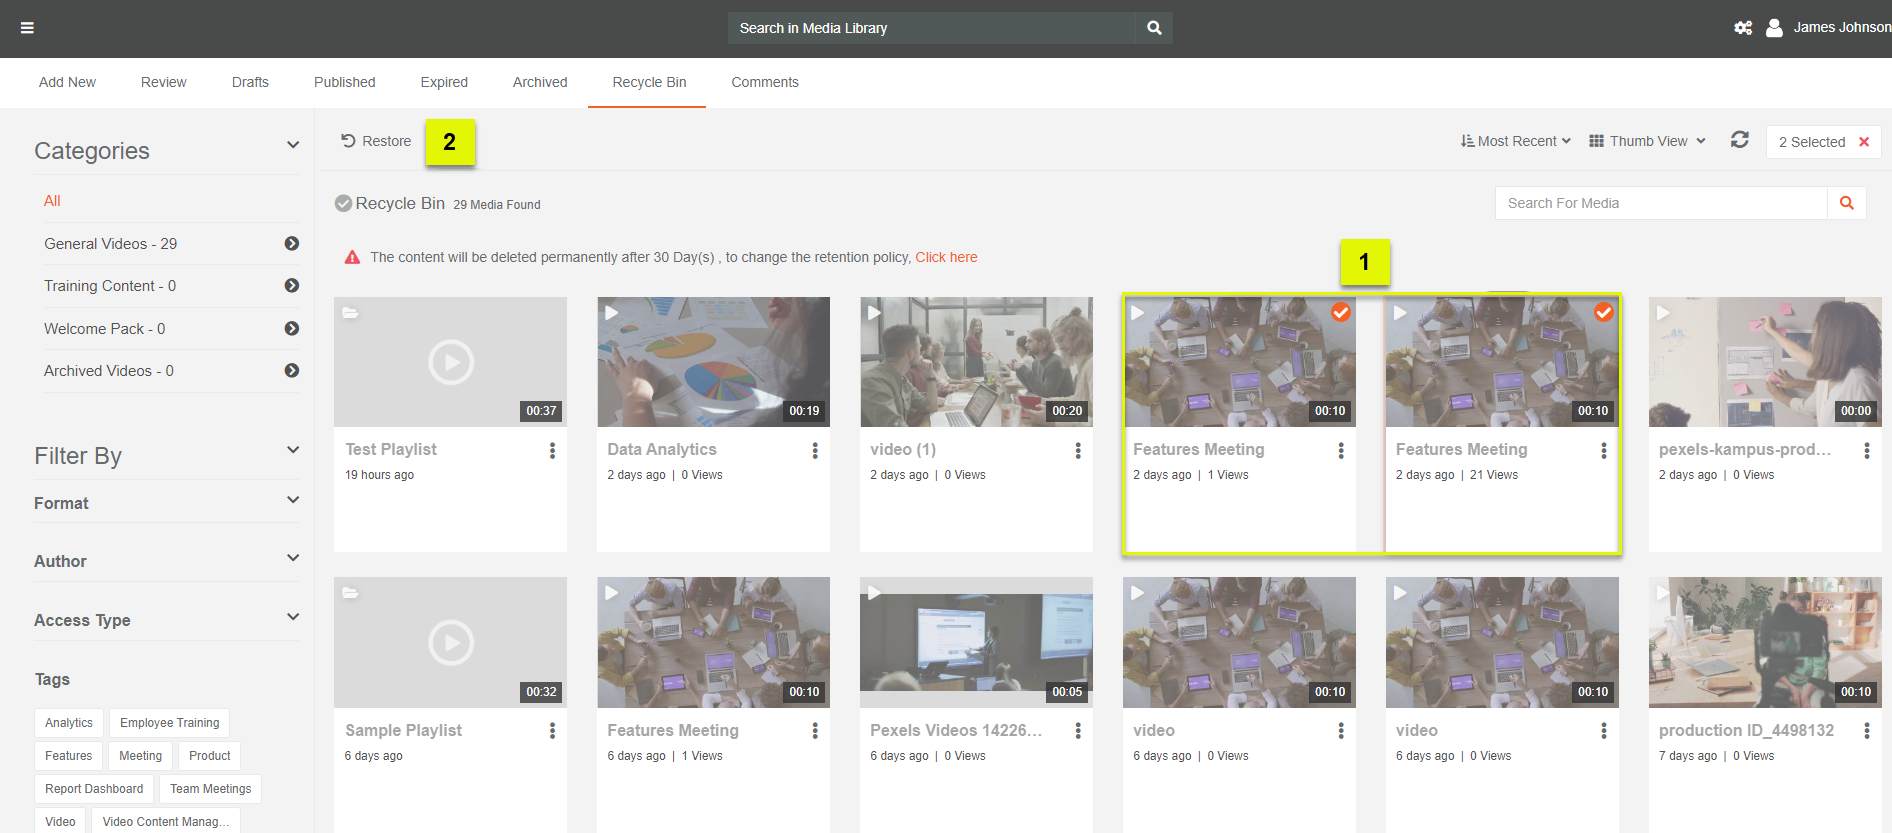Open the Thumb View layout dropdown
The width and height of the screenshot is (1892, 833).
click(1647, 141)
